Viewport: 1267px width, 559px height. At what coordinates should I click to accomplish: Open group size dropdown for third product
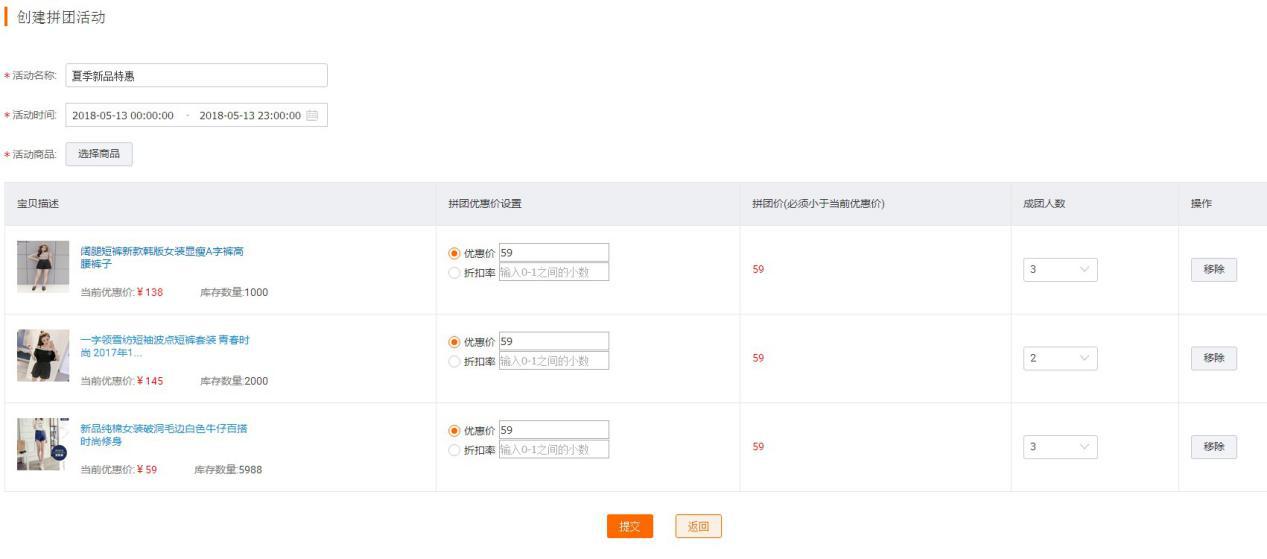click(x=1059, y=447)
